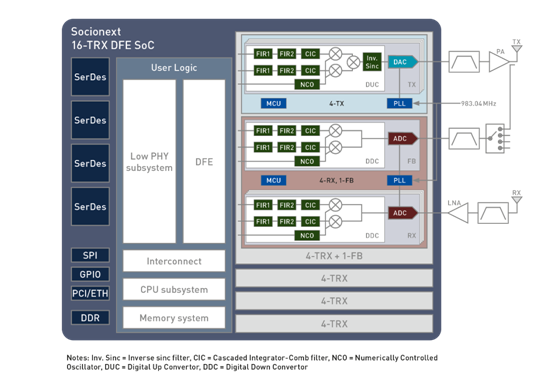Click the upper mixer in the FB DDC

[x=335, y=131]
